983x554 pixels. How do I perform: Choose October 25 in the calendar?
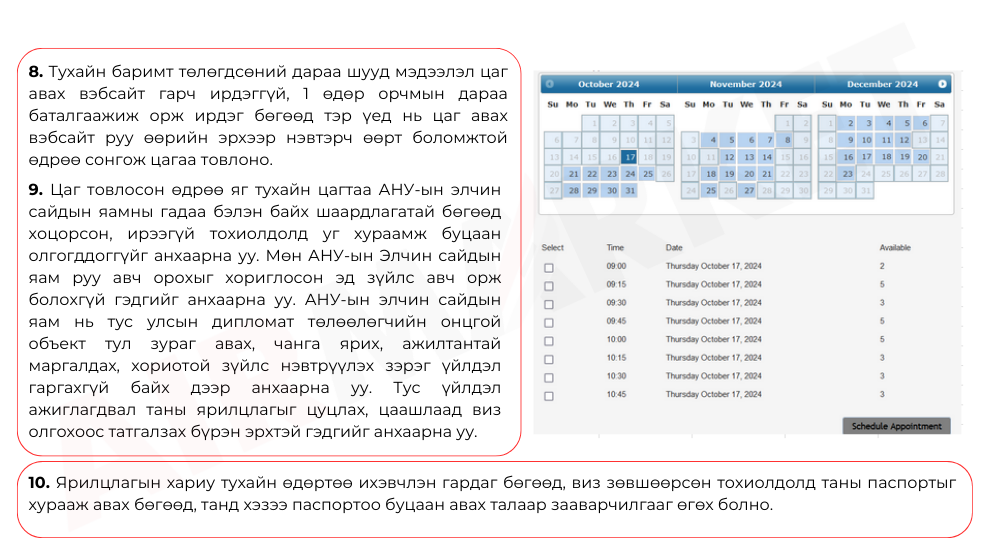coord(647,174)
